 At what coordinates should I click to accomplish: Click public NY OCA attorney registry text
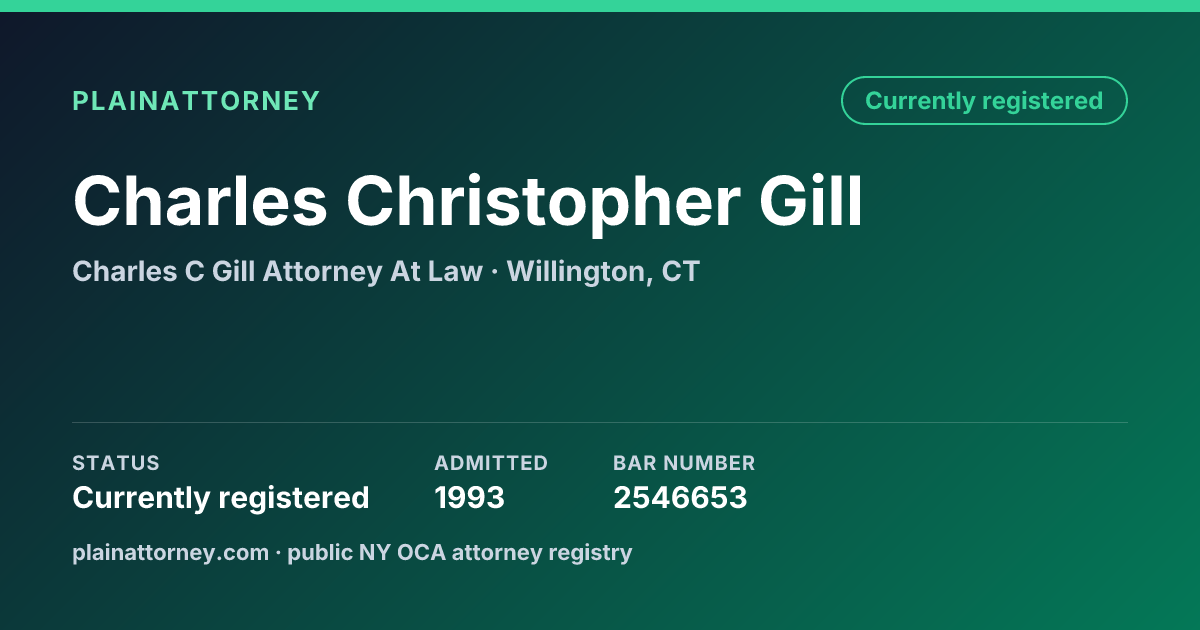click(x=460, y=552)
